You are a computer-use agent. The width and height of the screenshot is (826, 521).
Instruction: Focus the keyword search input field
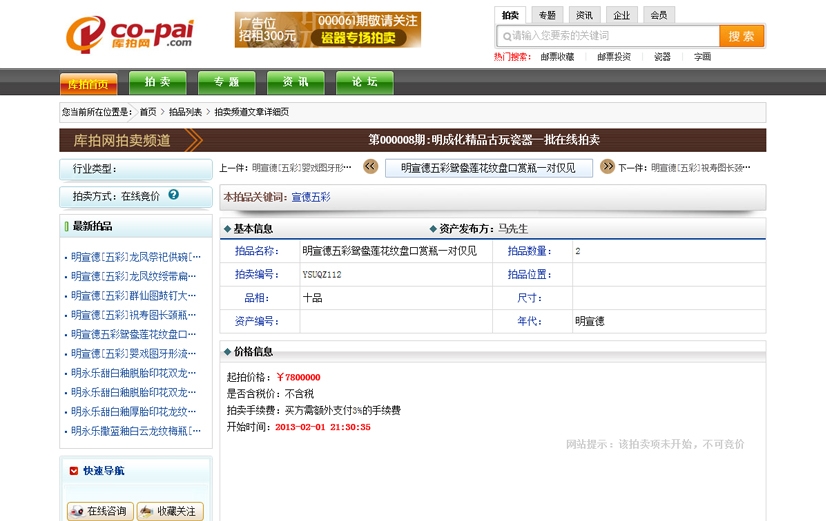(612, 36)
